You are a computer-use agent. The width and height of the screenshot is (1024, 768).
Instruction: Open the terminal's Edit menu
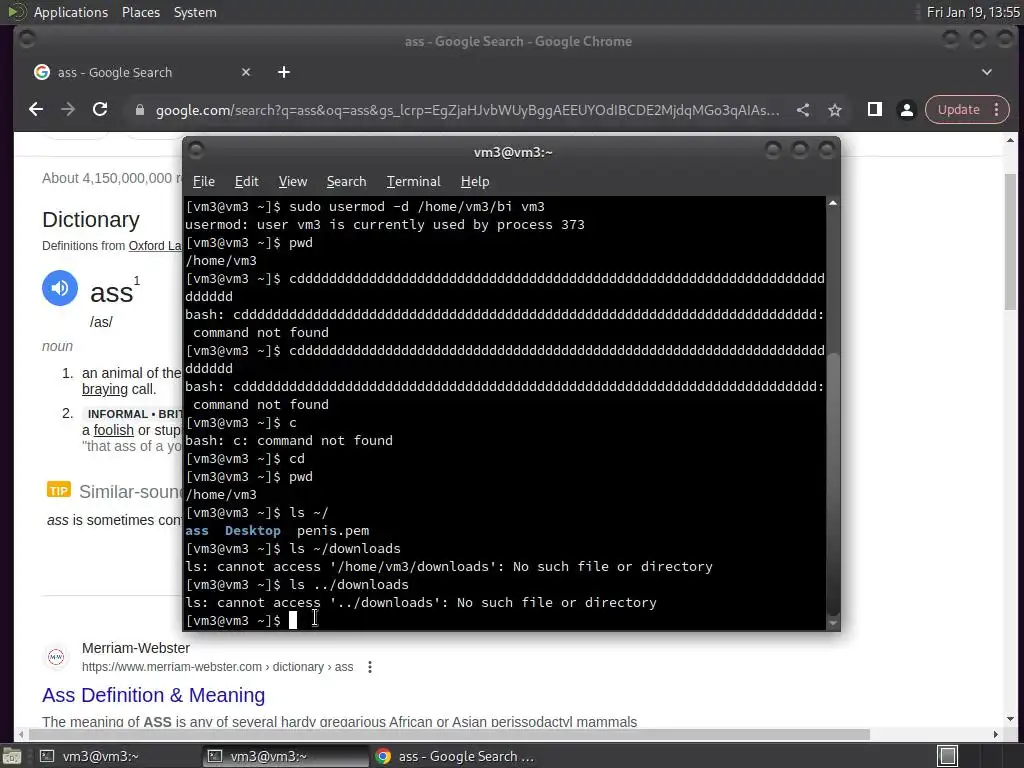pos(246,182)
